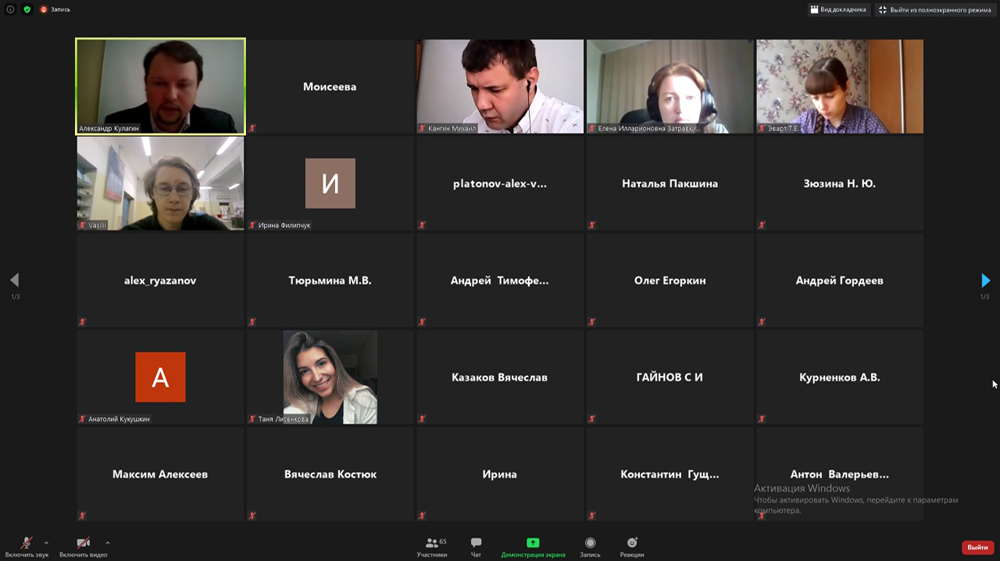This screenshot has height=561, width=1000.
Task: Click muted mic icon on Наталья Пакшина tile
Action: (592, 225)
